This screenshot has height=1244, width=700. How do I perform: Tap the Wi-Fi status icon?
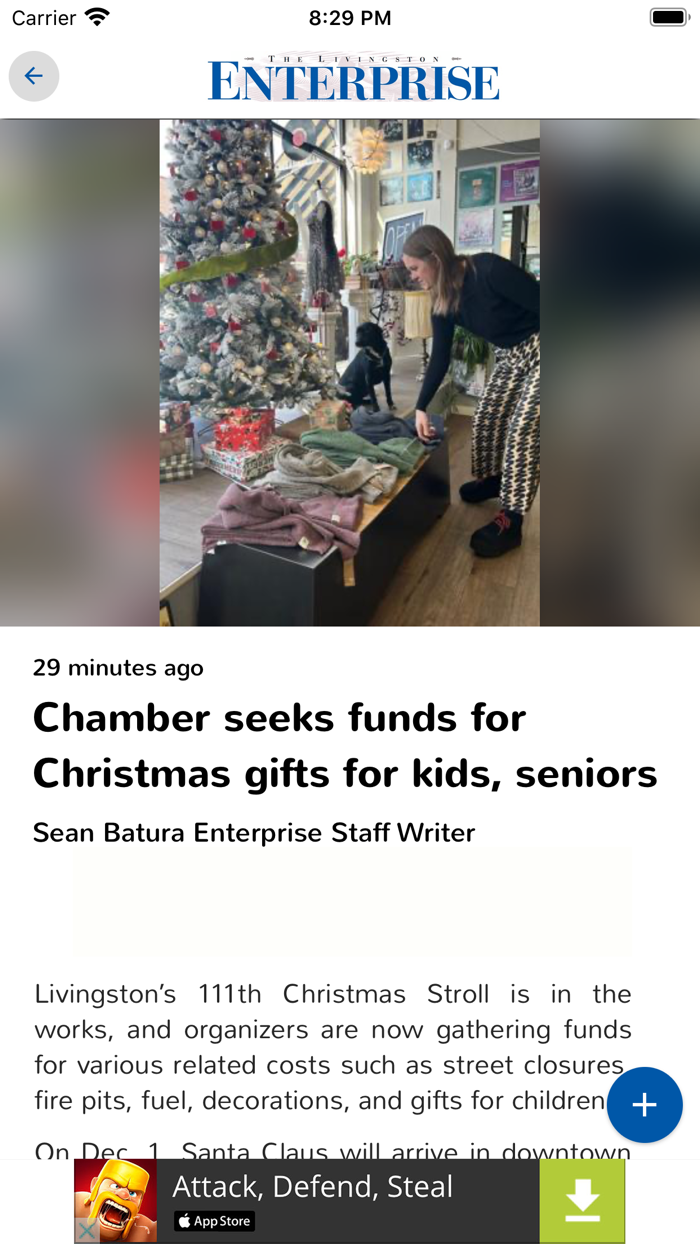[x=97, y=18]
